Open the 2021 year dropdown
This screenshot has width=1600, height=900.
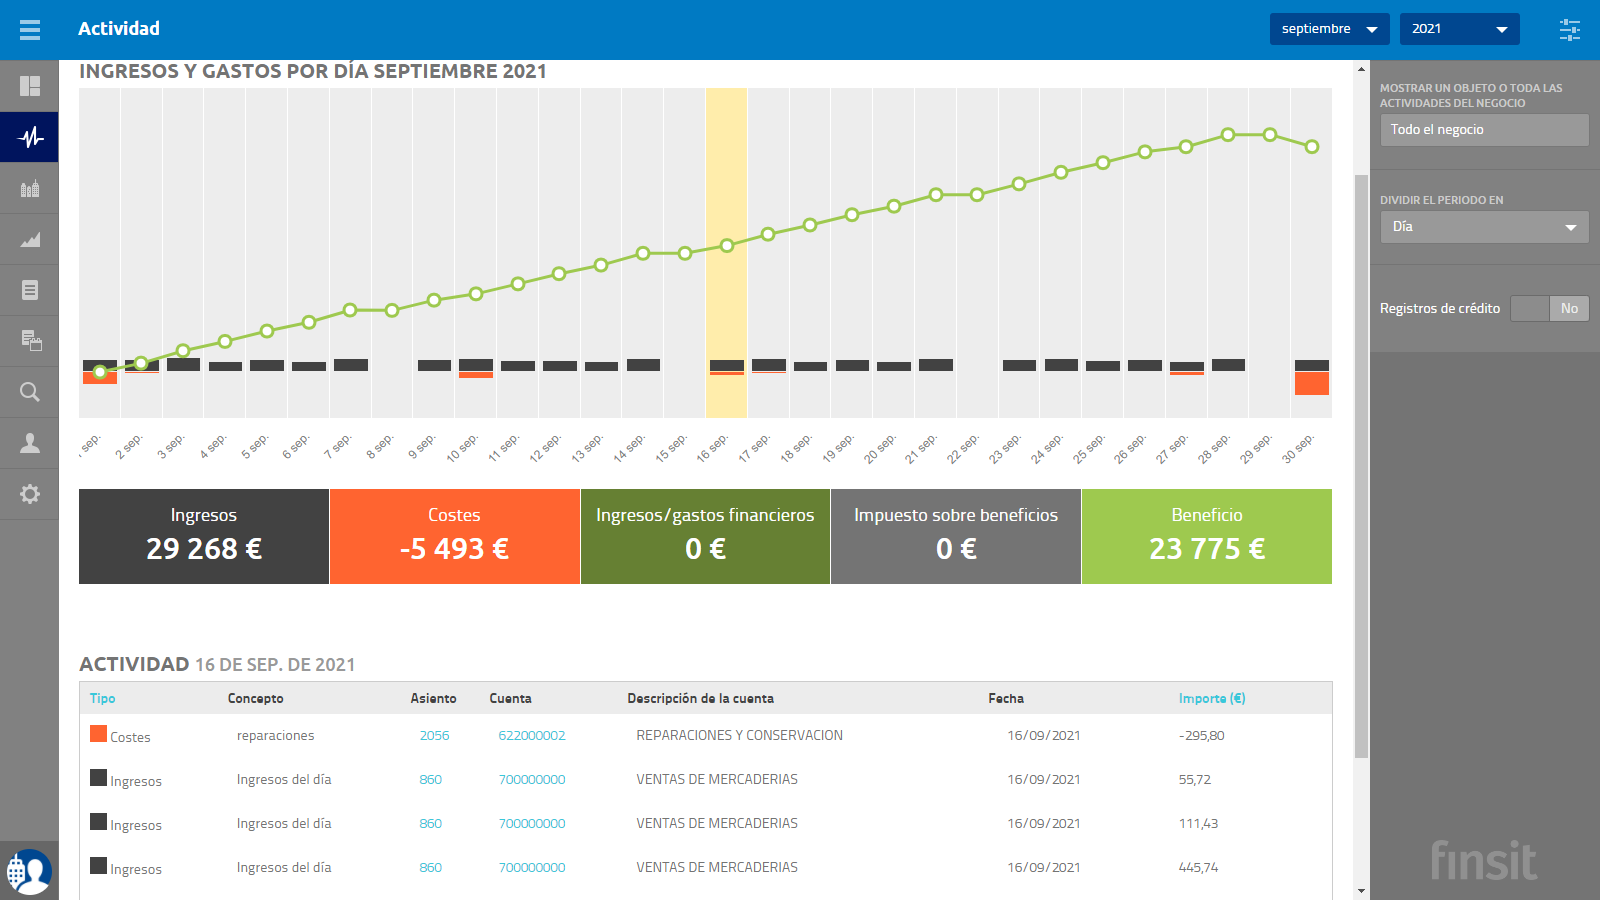coord(1460,29)
